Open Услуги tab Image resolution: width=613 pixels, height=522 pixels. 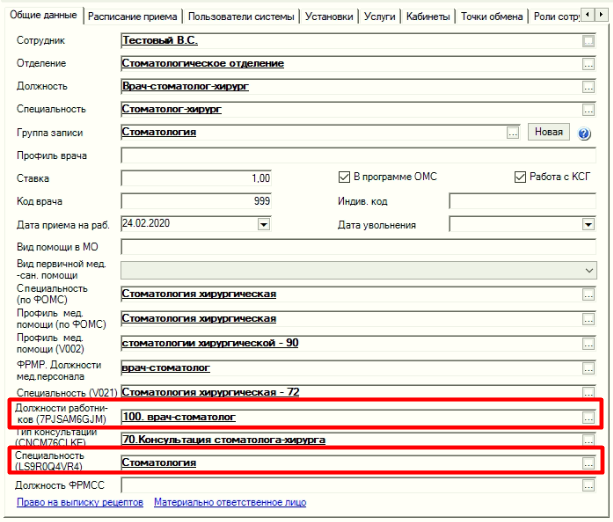tap(379, 16)
